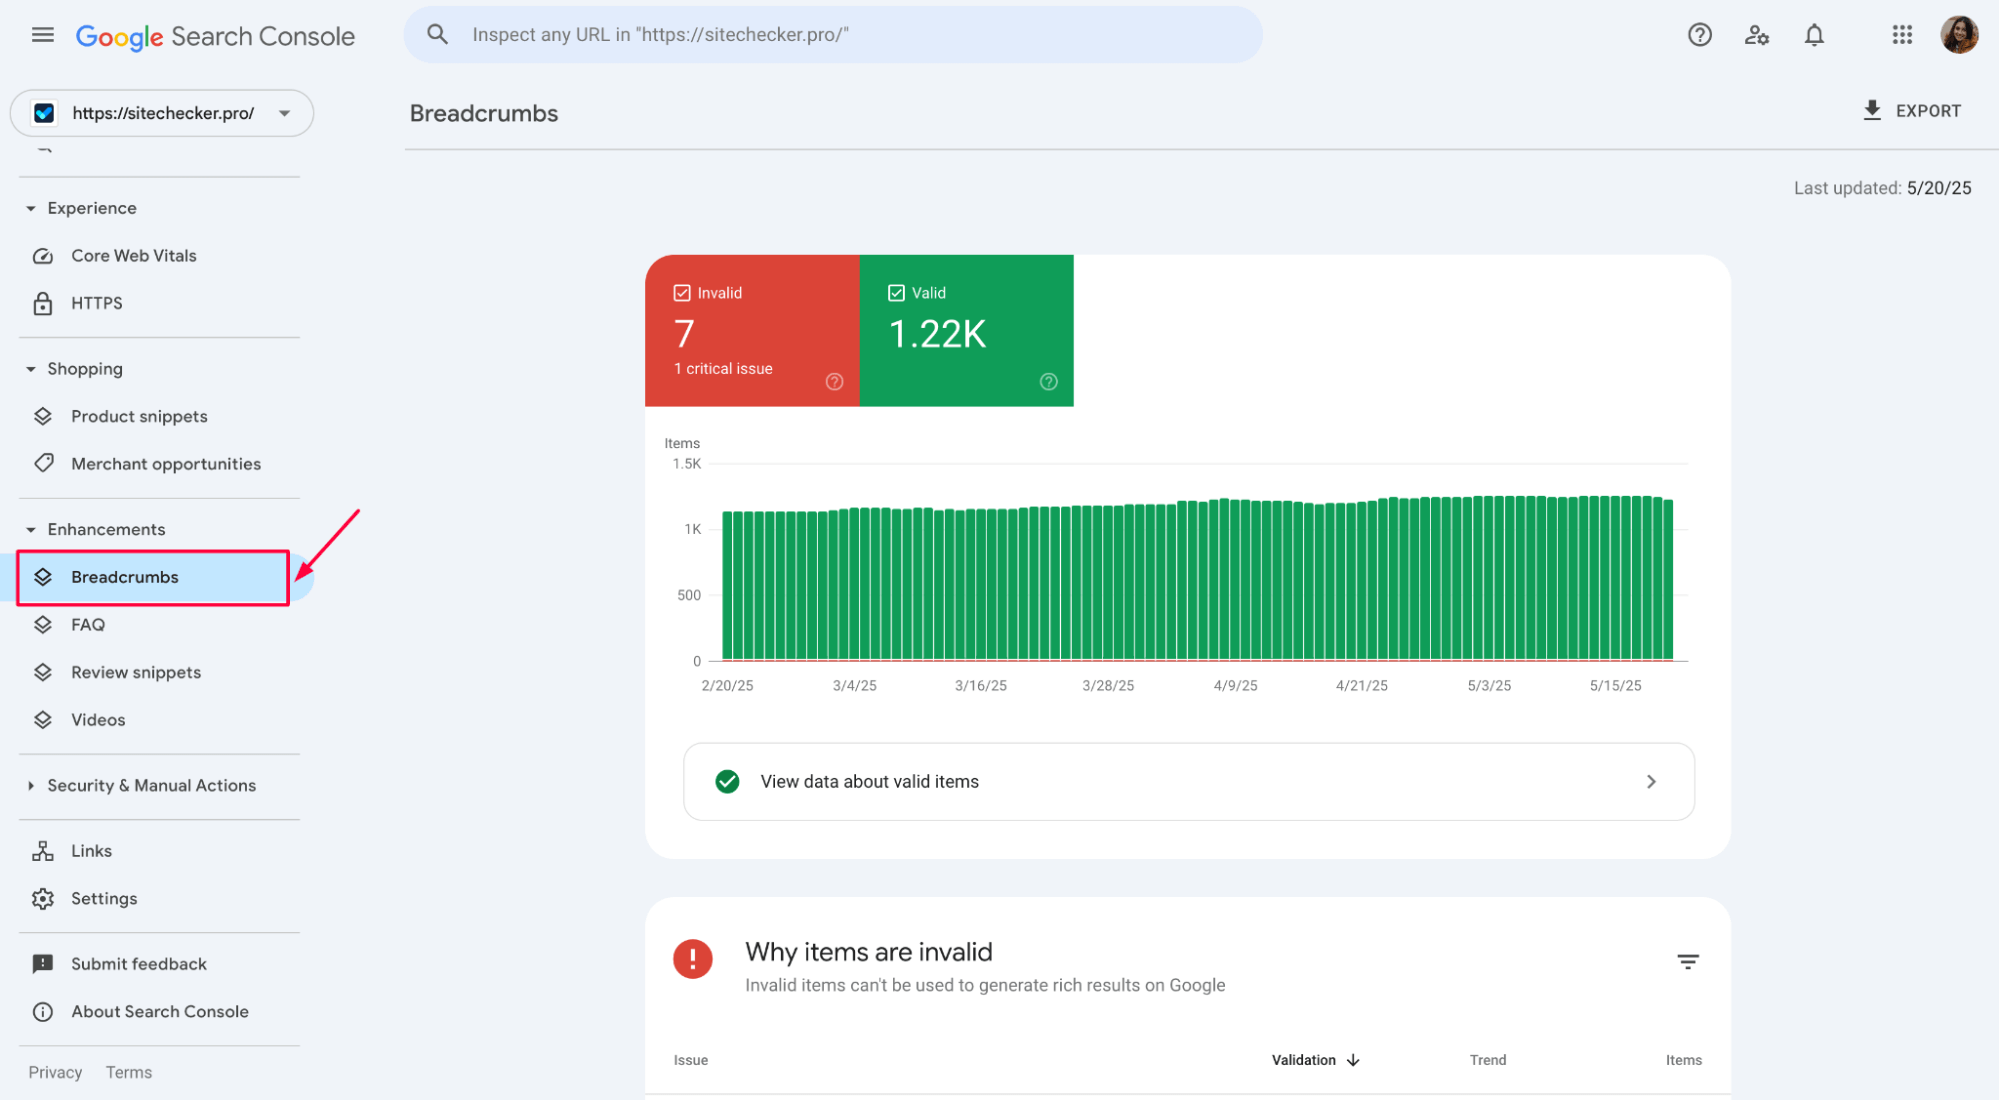Open the property selector dropdown
Screen dimensions: 1999x1101
(285, 113)
